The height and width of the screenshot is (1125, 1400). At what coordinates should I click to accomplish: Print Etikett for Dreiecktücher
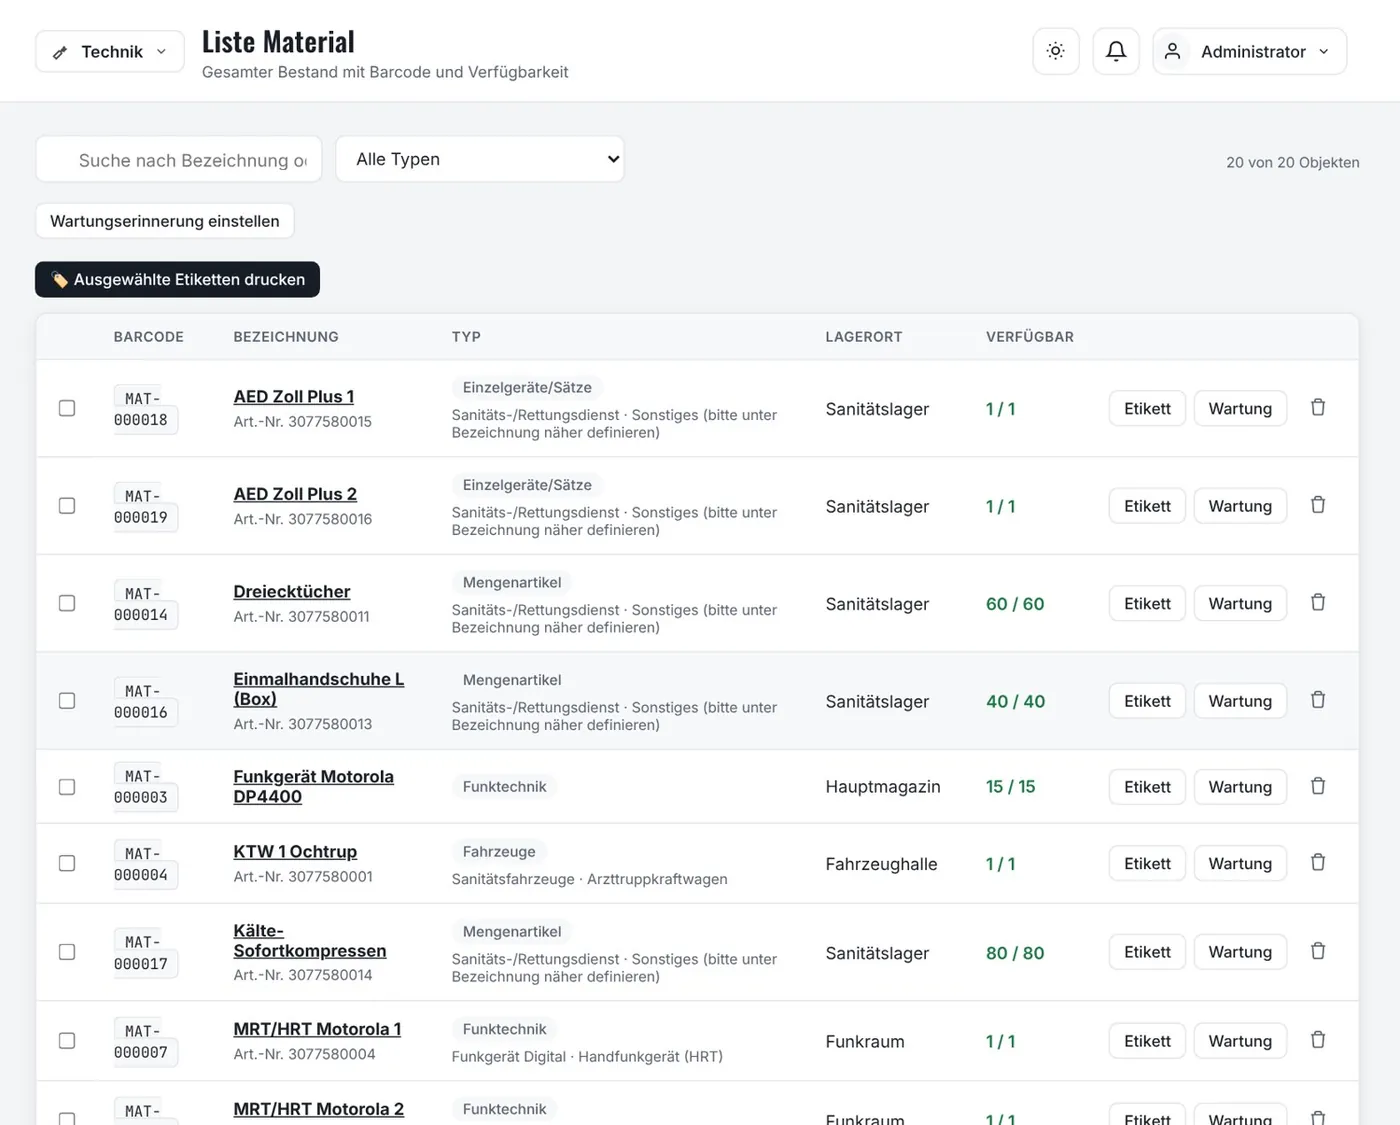(x=1147, y=603)
